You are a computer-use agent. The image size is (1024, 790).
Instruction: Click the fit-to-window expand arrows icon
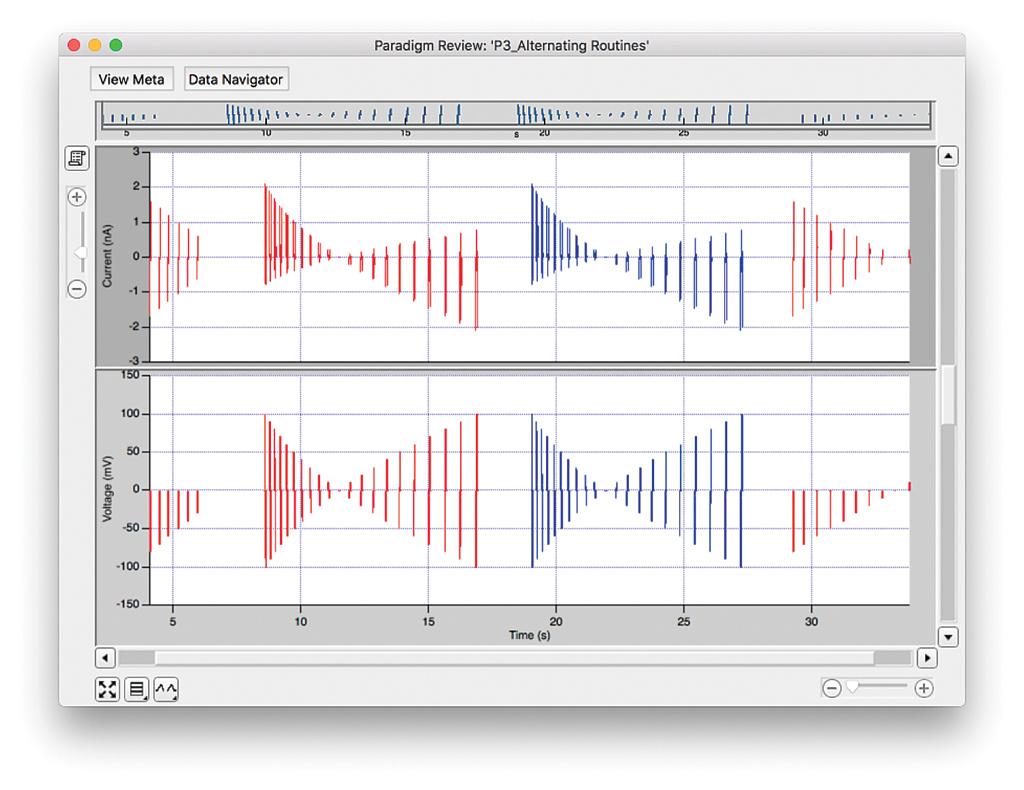click(x=107, y=689)
